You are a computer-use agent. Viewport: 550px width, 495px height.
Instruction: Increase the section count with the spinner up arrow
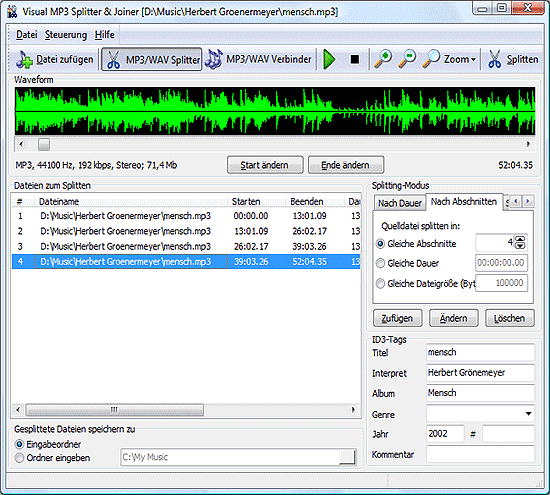[521, 239]
